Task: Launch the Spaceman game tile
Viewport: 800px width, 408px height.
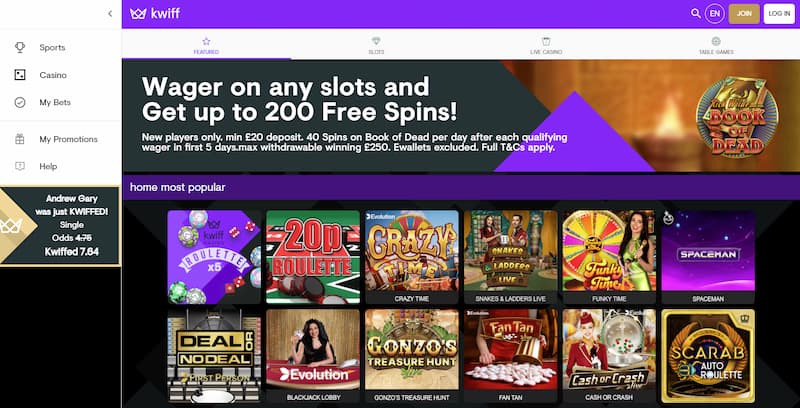Action: point(708,257)
